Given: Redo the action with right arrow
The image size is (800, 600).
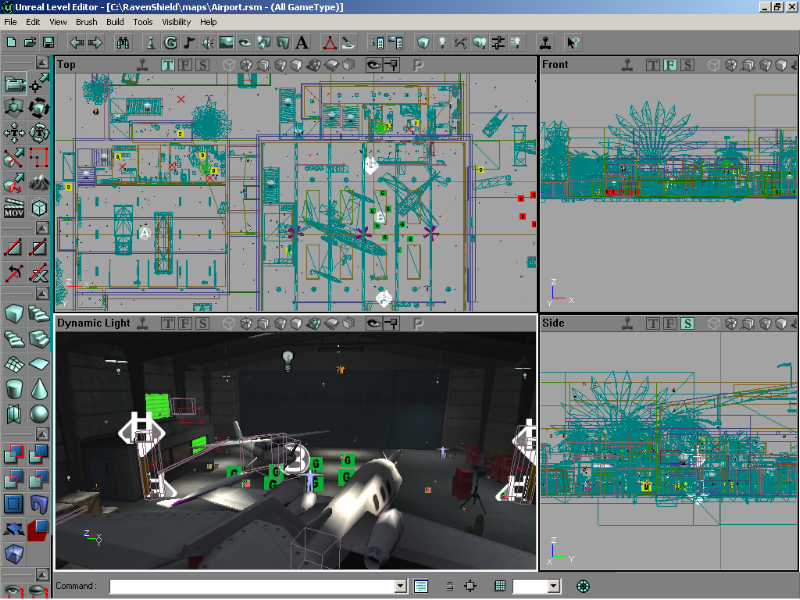Looking at the screenshot, I should click(95, 43).
